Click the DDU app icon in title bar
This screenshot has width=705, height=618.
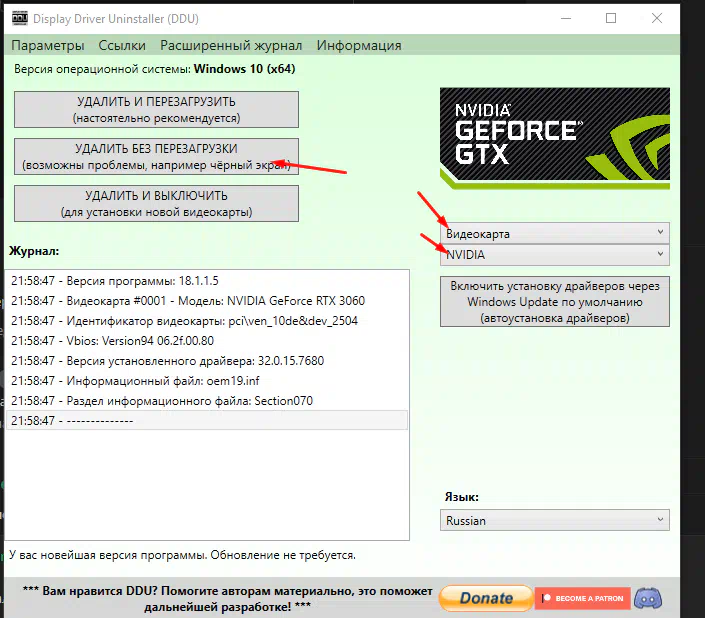click(20, 18)
